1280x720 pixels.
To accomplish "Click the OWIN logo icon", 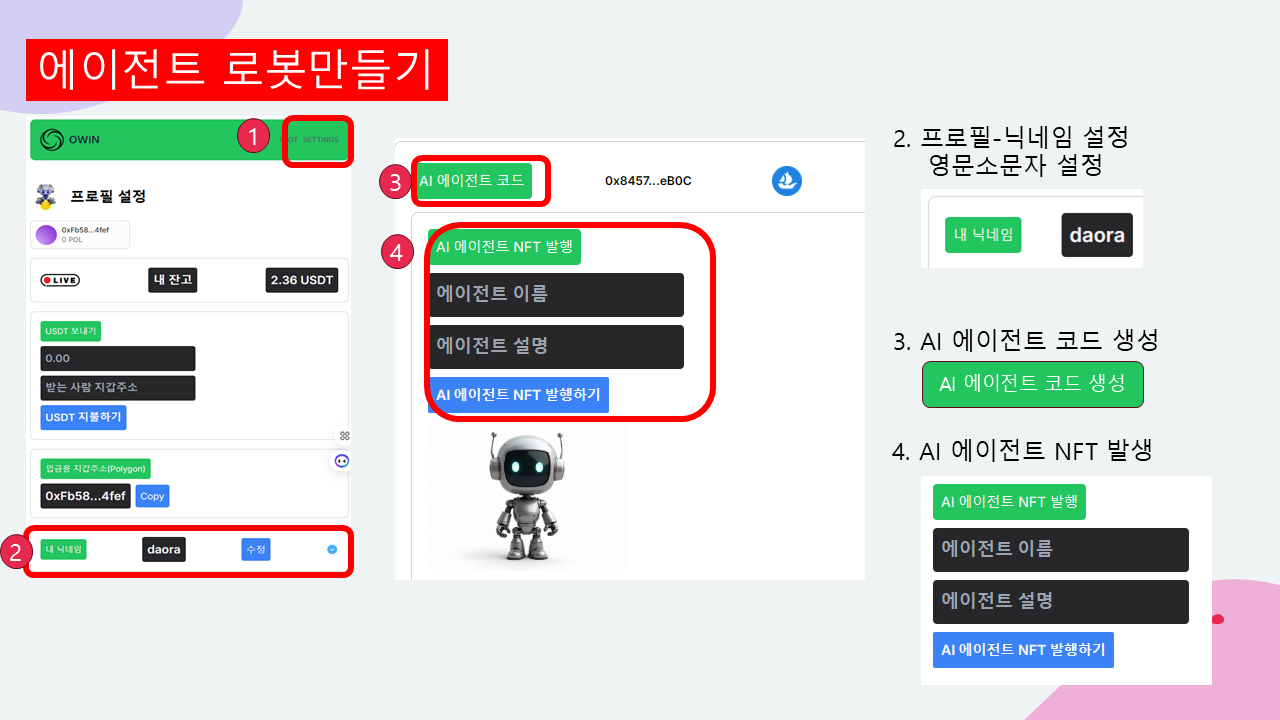I will tap(51, 140).
